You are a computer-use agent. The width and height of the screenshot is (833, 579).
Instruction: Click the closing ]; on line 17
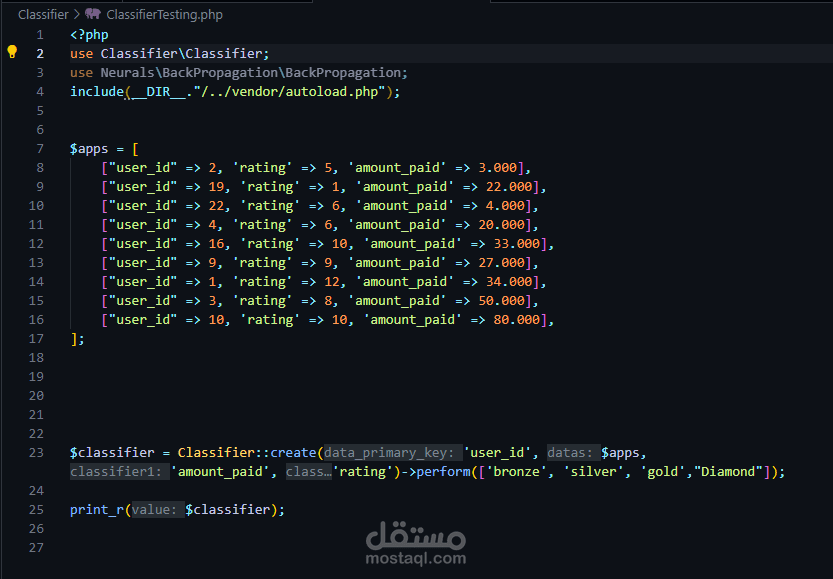[78, 339]
